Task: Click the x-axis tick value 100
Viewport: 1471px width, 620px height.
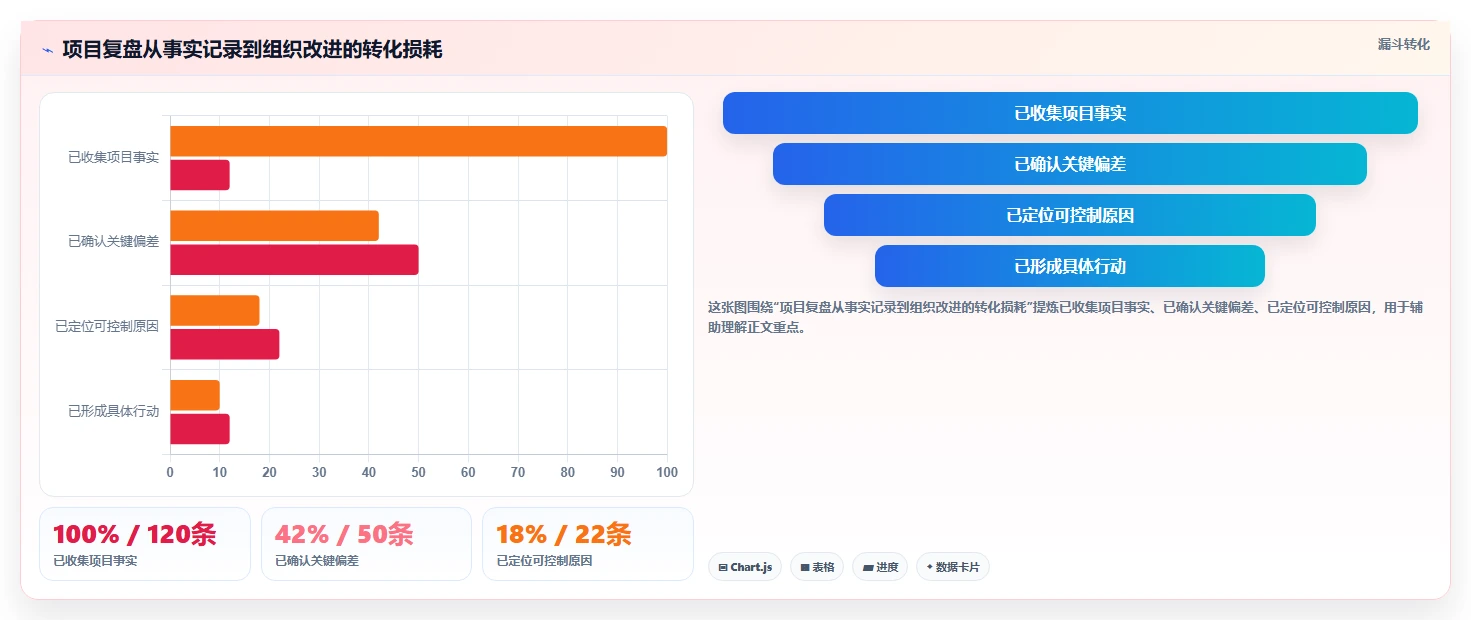Action: coord(666,472)
